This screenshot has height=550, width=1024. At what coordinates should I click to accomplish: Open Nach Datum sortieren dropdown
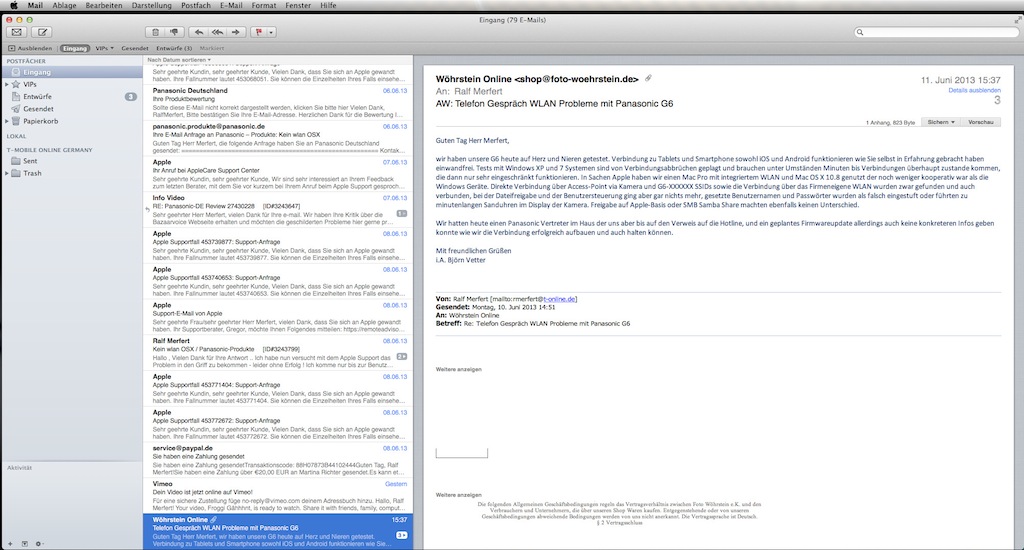[179, 59]
